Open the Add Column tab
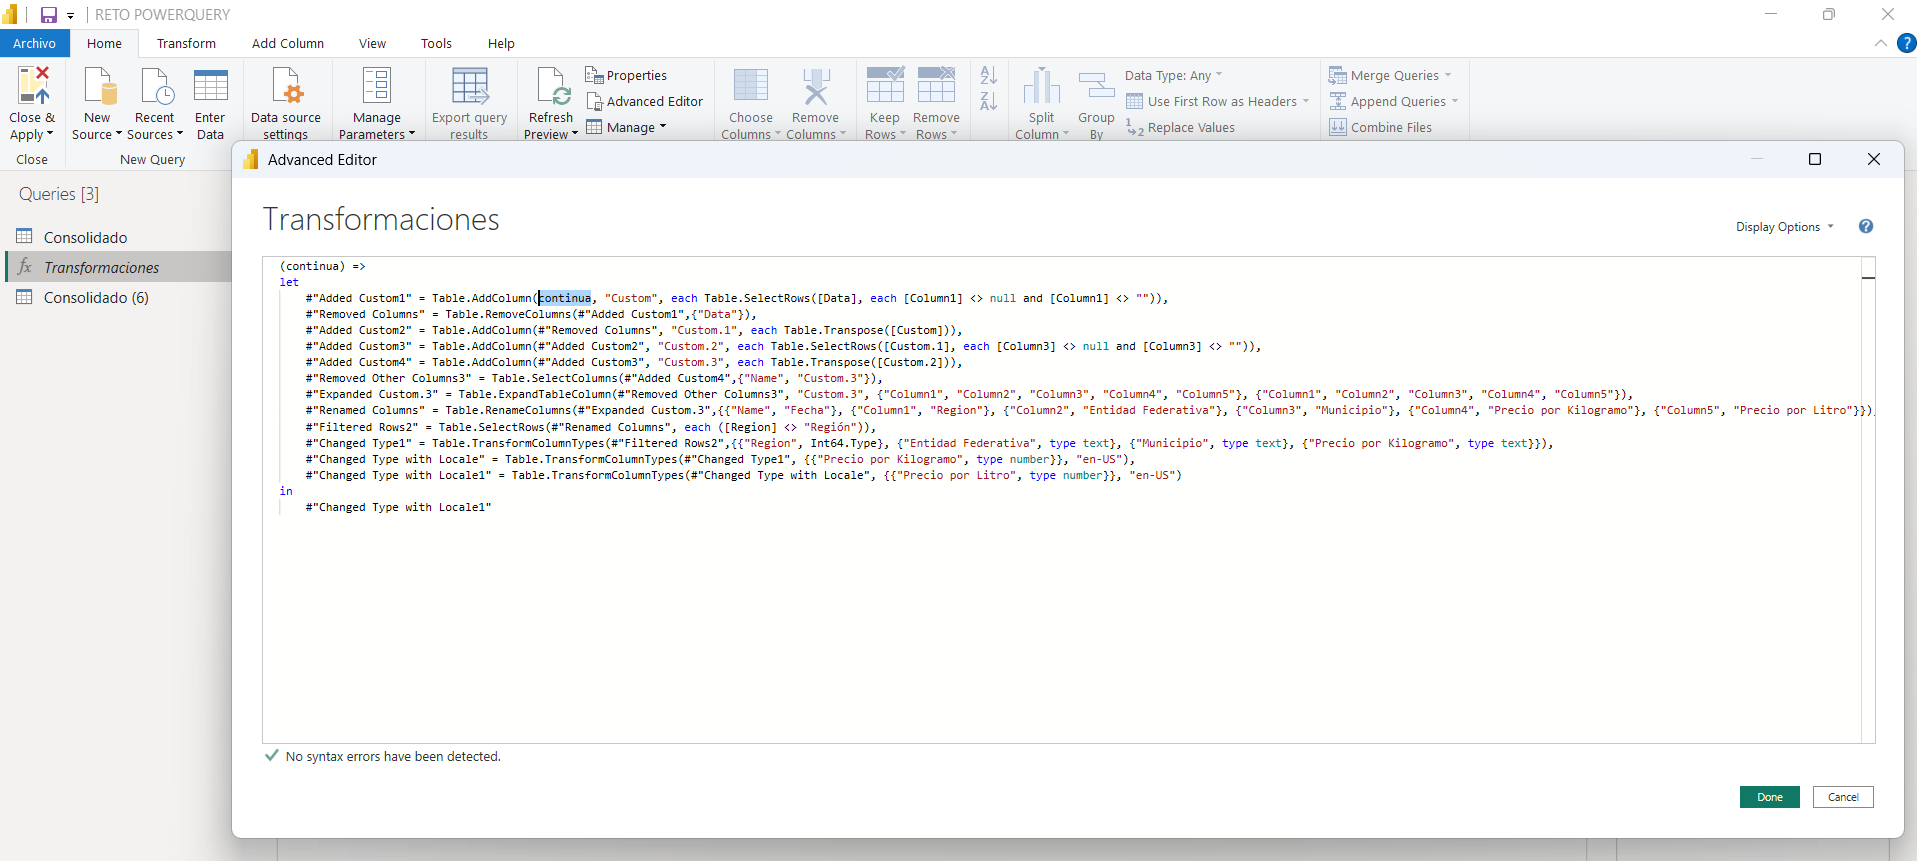The width and height of the screenshot is (1917, 861). click(287, 43)
